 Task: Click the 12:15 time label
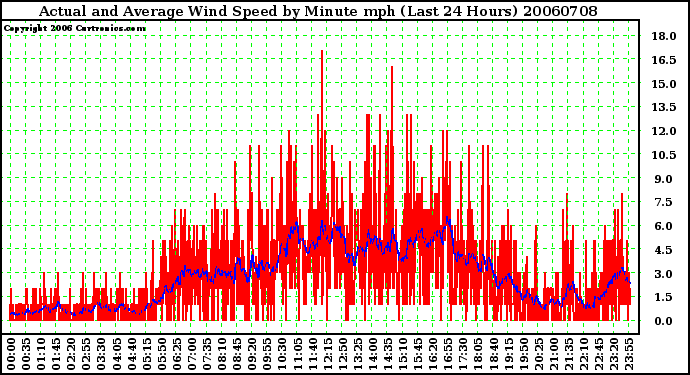[327, 354]
